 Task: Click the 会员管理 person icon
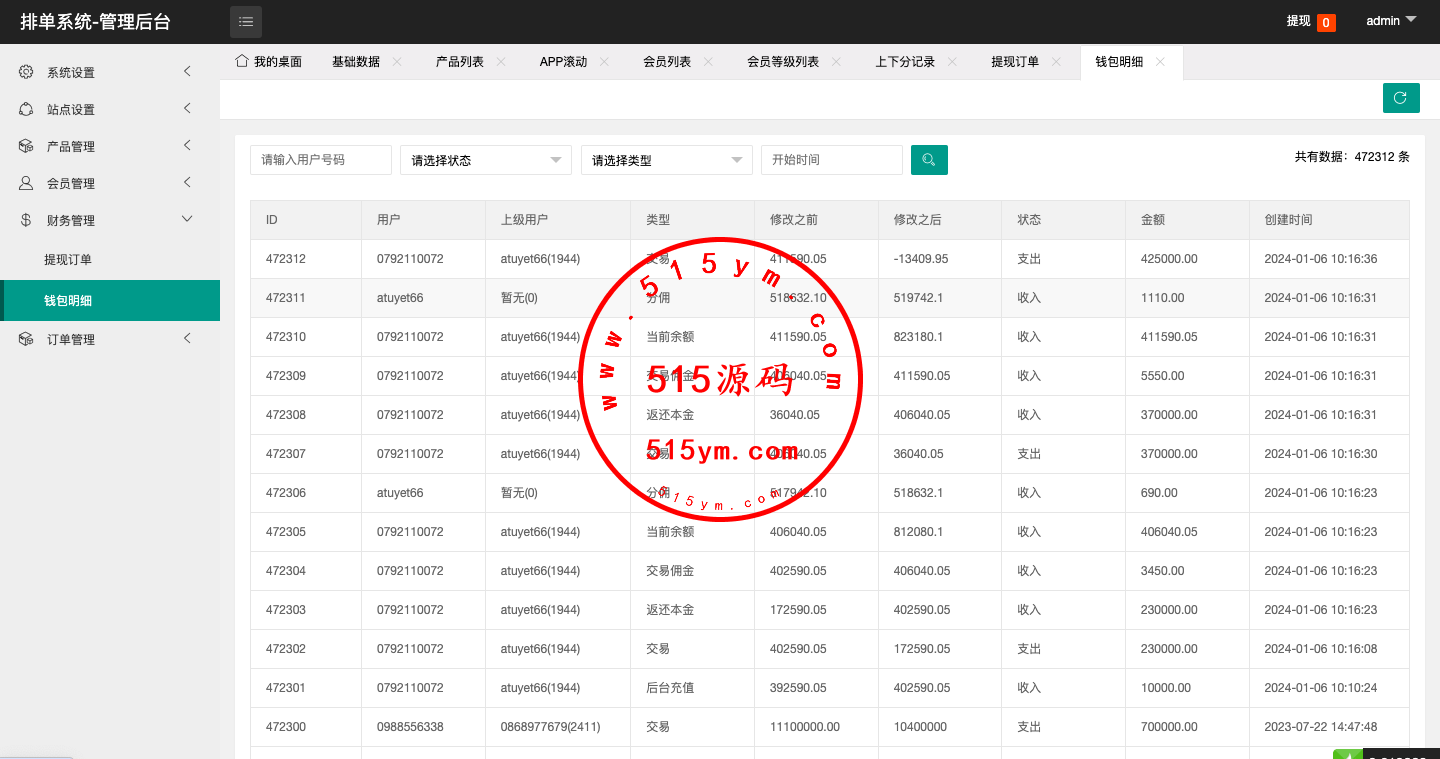pyautogui.click(x=26, y=183)
